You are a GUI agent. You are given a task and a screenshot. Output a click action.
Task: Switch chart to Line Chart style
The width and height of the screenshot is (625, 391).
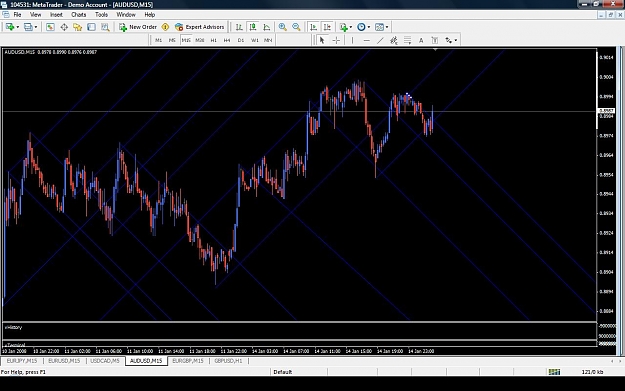click(267, 27)
